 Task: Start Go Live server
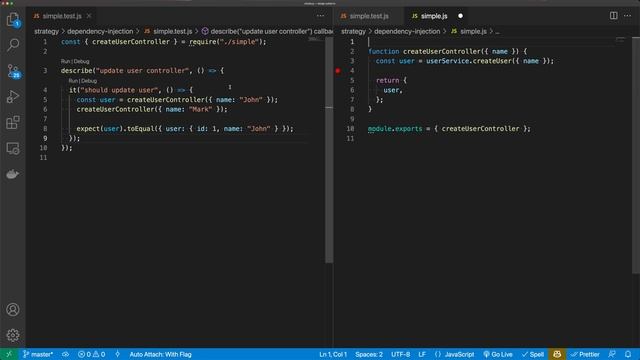tap(498, 354)
